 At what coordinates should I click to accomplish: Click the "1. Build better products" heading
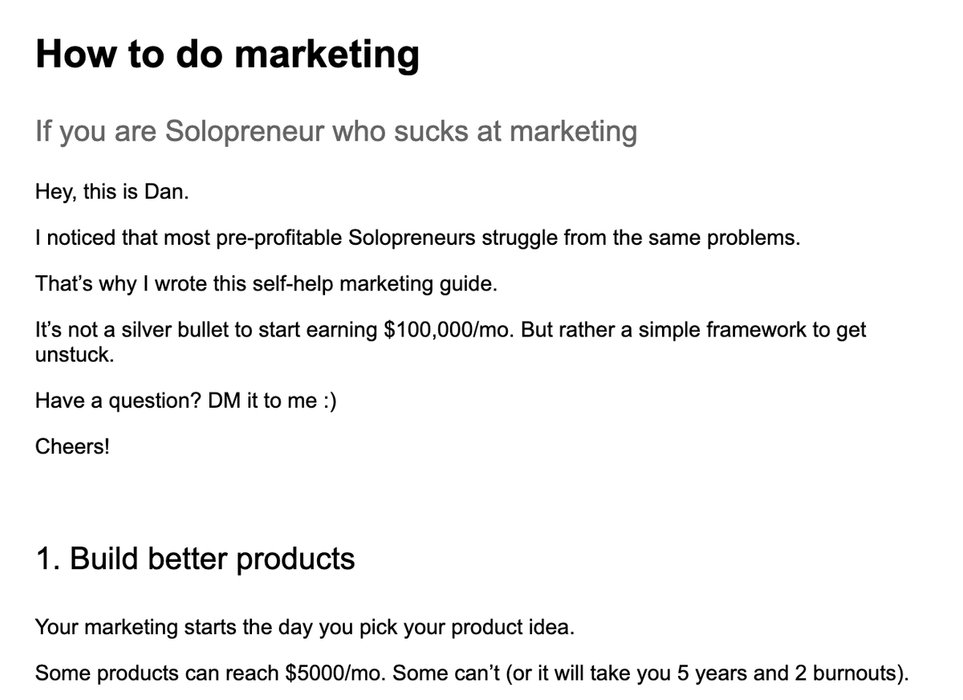(195, 558)
